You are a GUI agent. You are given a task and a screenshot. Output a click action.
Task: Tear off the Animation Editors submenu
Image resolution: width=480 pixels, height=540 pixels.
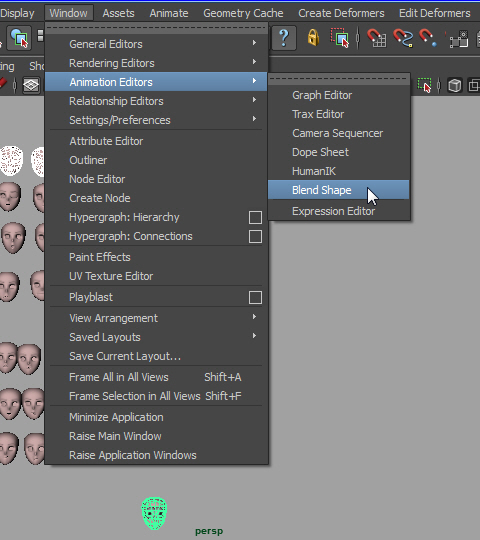pos(339,79)
